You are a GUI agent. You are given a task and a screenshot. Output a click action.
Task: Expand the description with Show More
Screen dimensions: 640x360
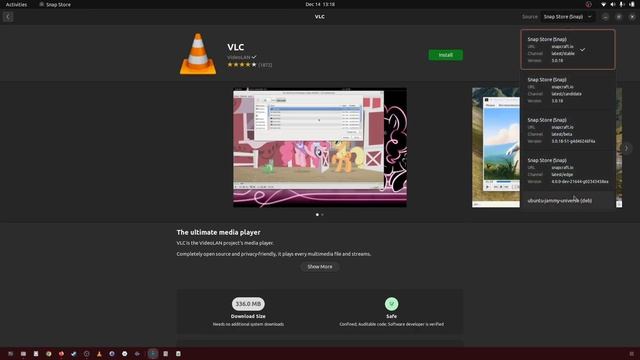click(x=320, y=267)
